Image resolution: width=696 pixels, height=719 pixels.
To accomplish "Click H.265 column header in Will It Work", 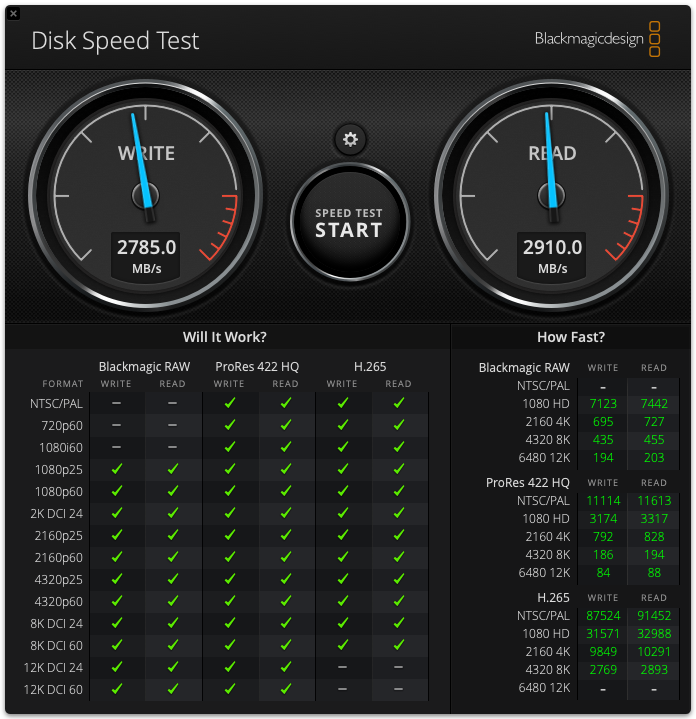I will point(370,366).
